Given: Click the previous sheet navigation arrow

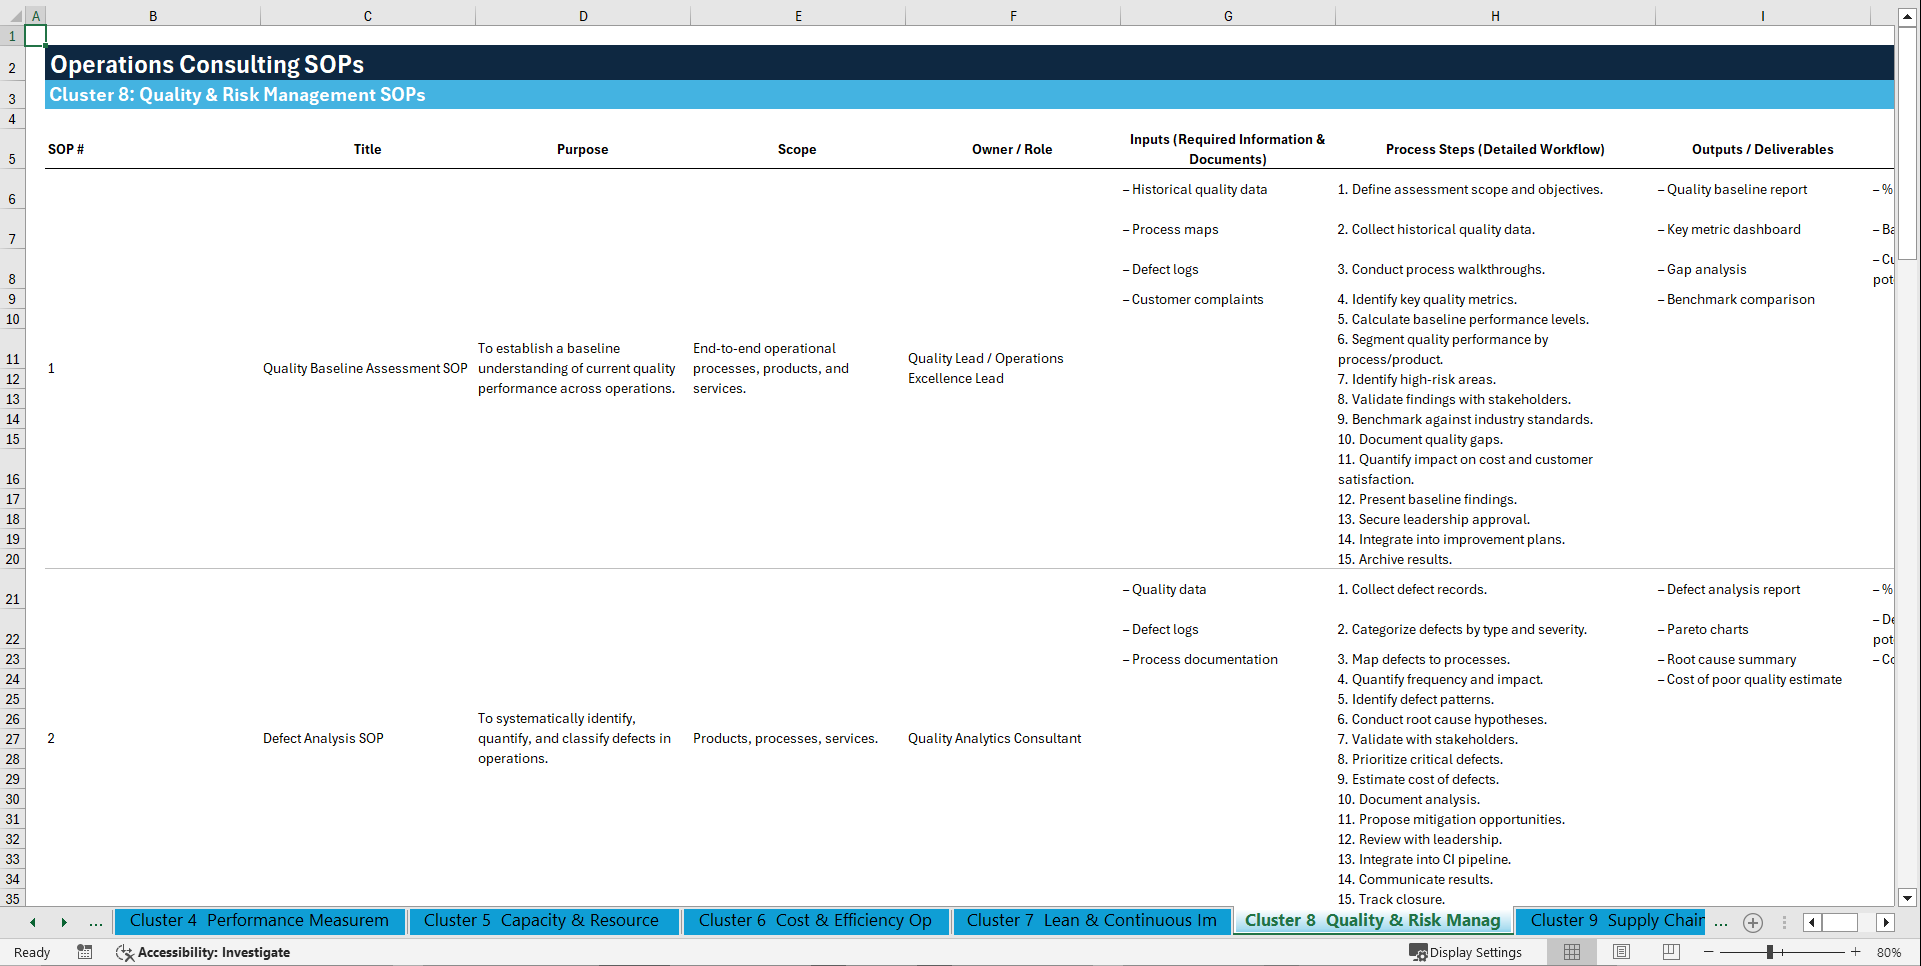Looking at the screenshot, I should pyautogui.click(x=32, y=922).
